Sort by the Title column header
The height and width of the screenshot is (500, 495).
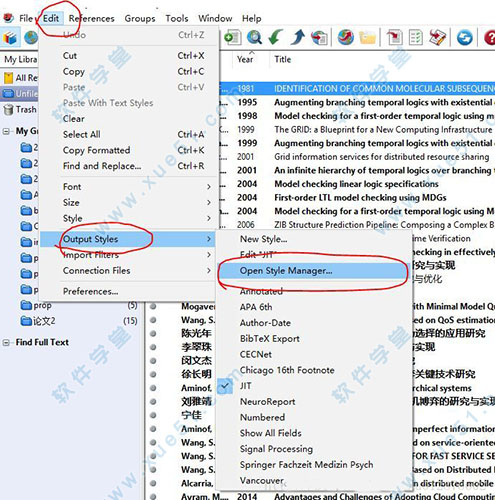pos(283,59)
